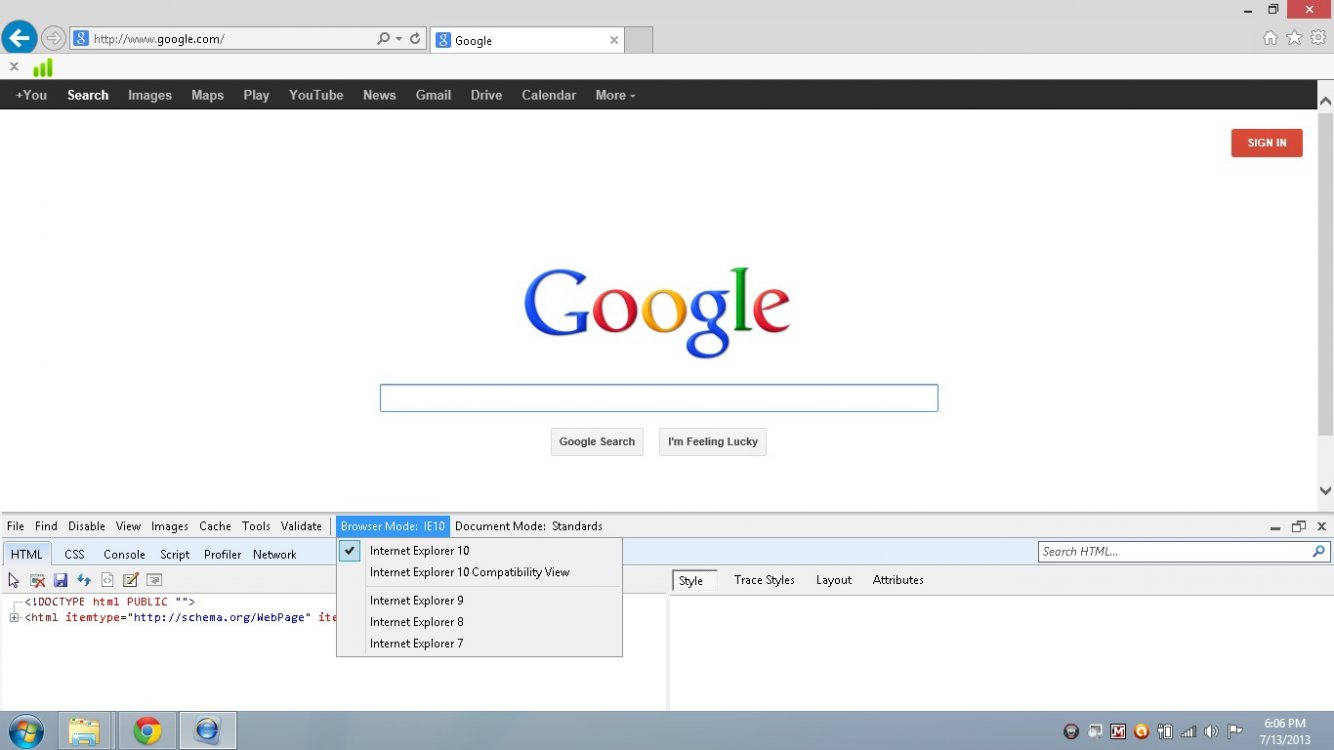Click the green bars toolbar icon
The image size is (1334, 750).
pyautogui.click(x=43, y=67)
